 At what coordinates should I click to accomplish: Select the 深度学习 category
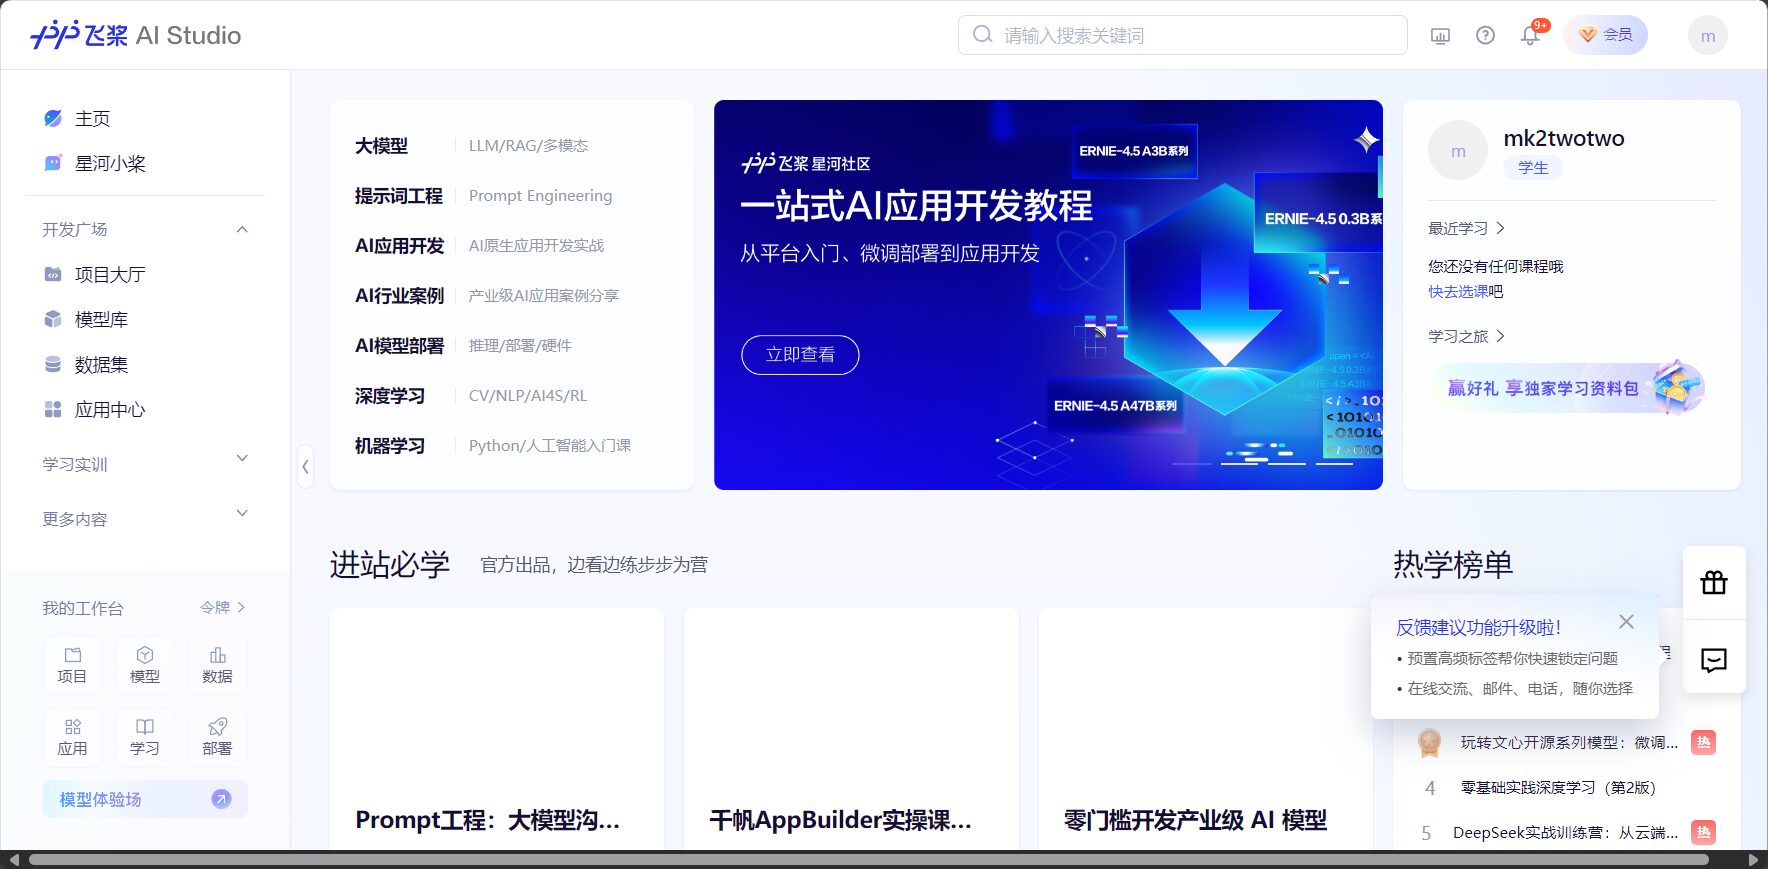[x=390, y=396]
